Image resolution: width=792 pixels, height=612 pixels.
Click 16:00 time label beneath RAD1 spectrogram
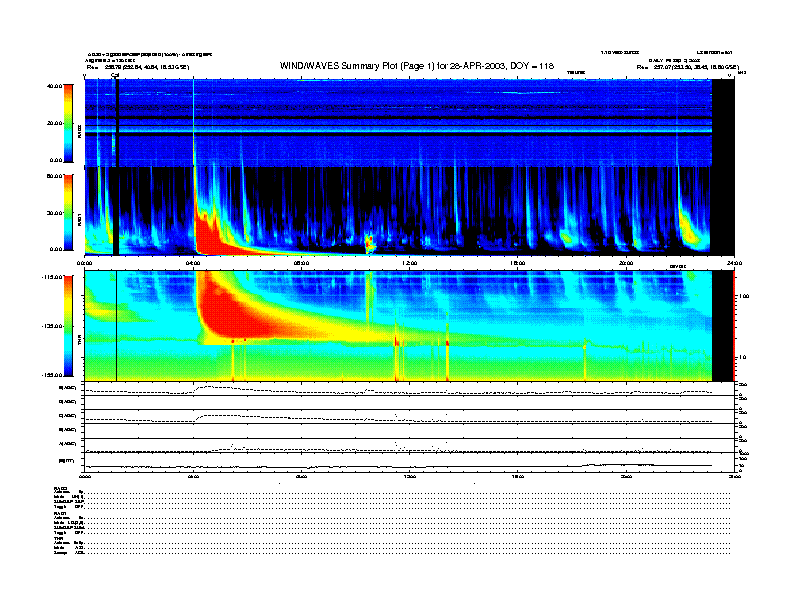[x=517, y=263]
